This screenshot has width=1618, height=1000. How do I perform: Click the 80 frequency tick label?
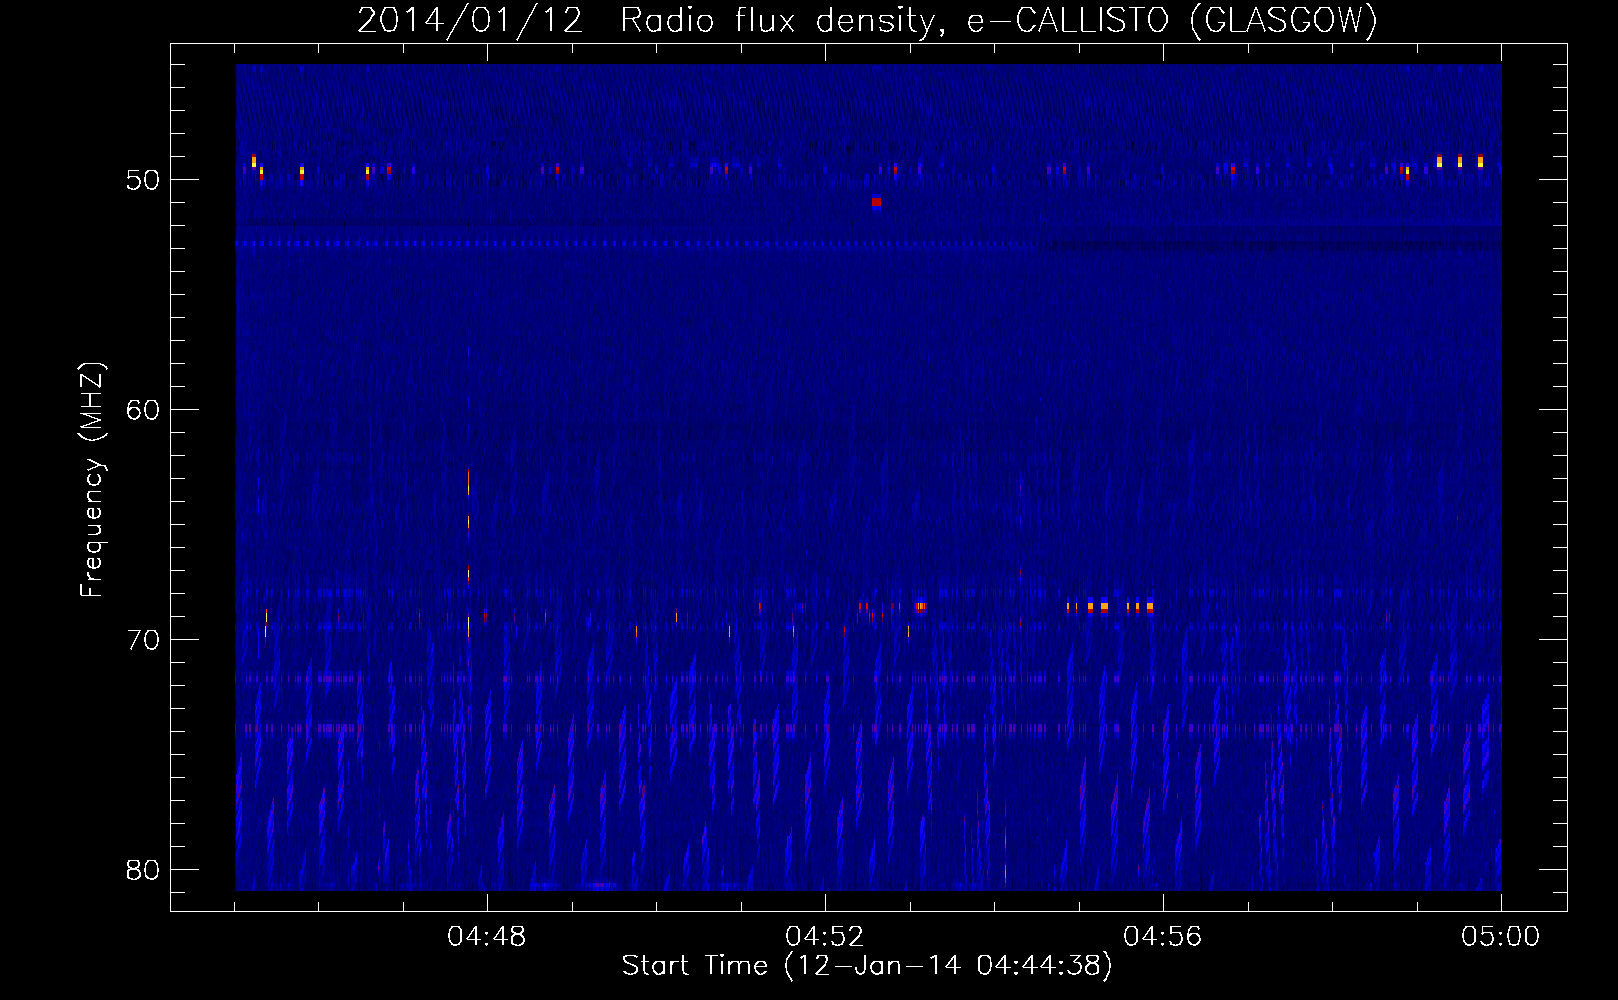click(x=143, y=870)
